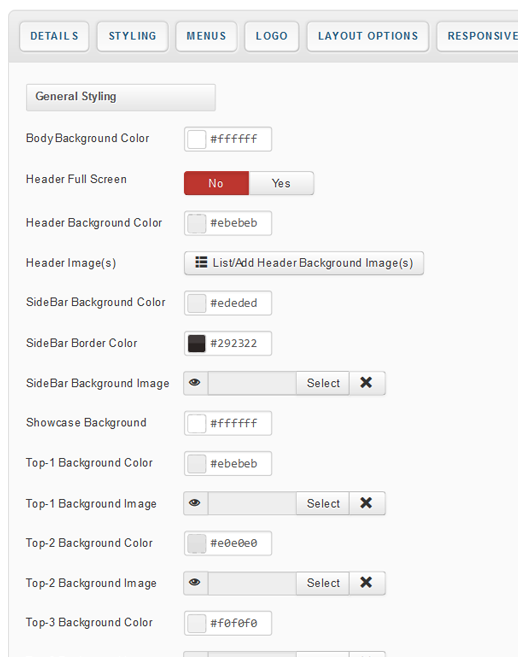Open SideBar Border Color dark swatch
The height and width of the screenshot is (657, 518).
[x=197, y=343]
